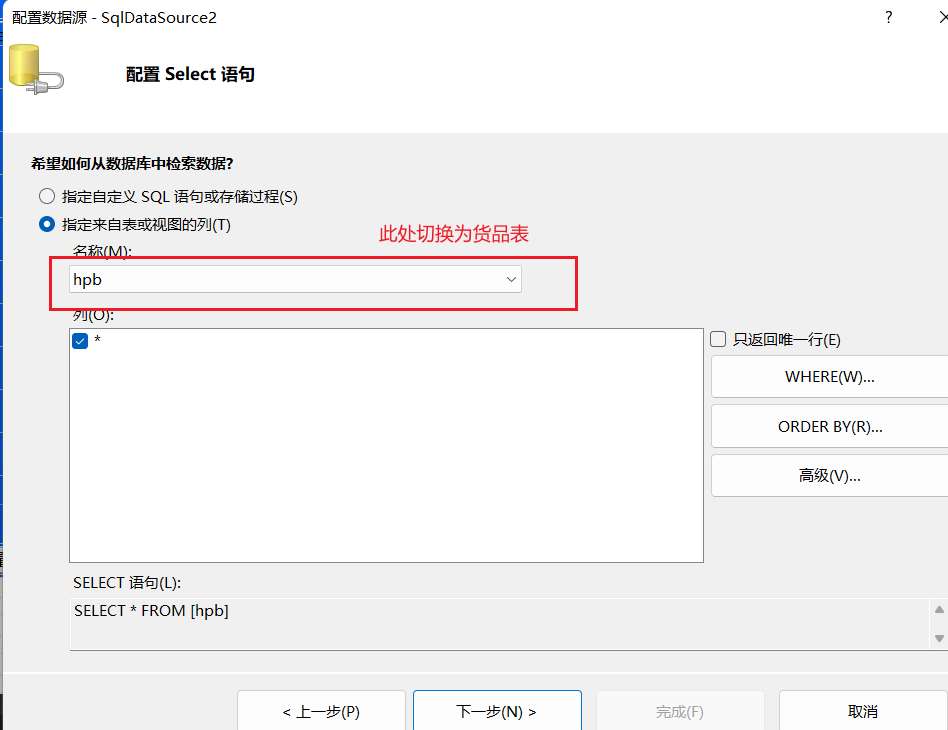Click SELECT statement scrollbar up arrow
This screenshot has width=948, height=730.
click(939, 610)
